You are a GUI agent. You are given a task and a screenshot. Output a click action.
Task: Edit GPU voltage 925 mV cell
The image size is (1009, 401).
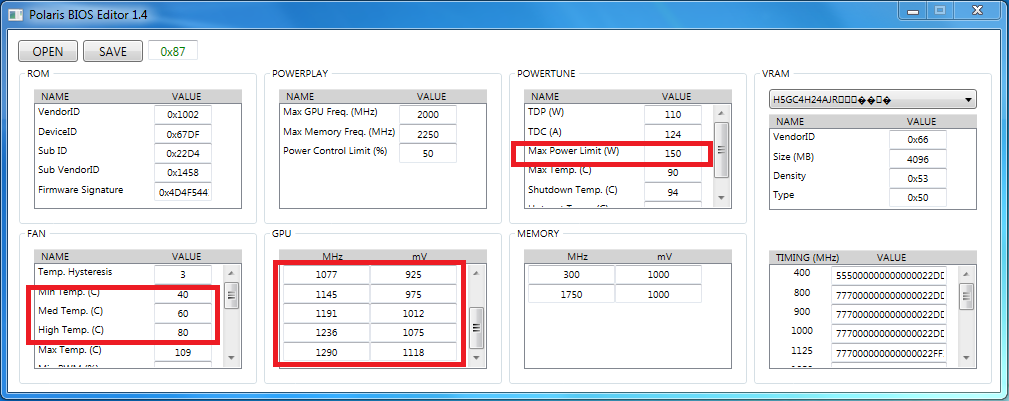(413, 275)
